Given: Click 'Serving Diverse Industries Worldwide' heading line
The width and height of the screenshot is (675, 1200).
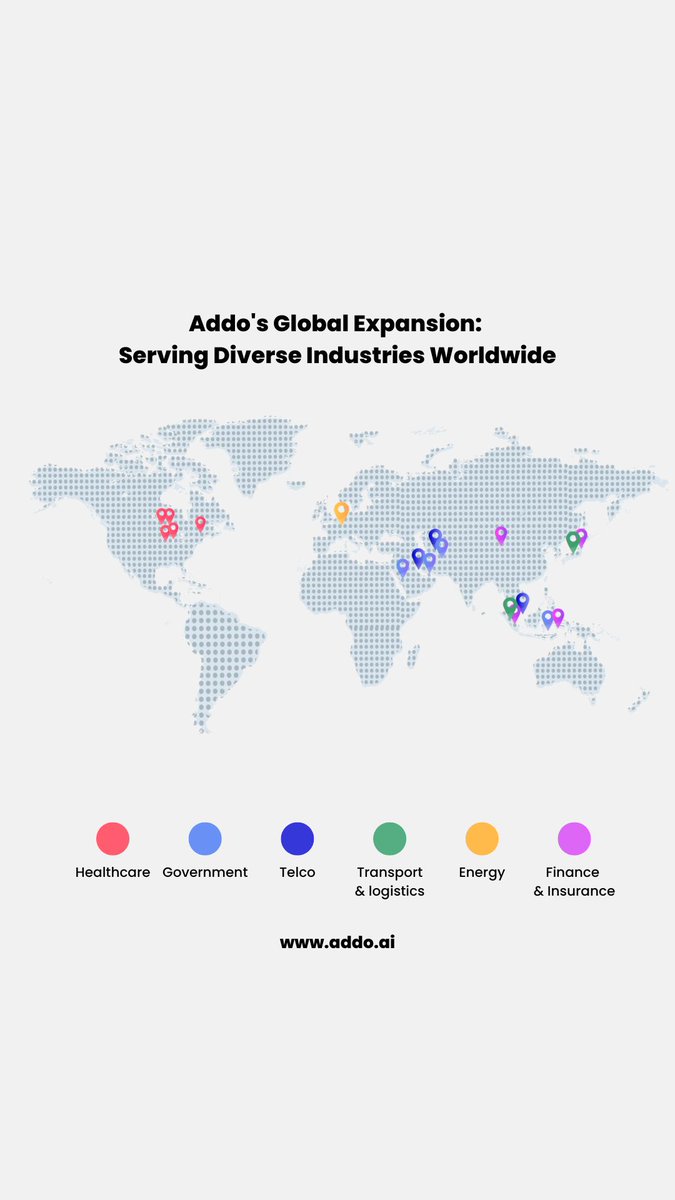Looking at the screenshot, I should click(337, 355).
